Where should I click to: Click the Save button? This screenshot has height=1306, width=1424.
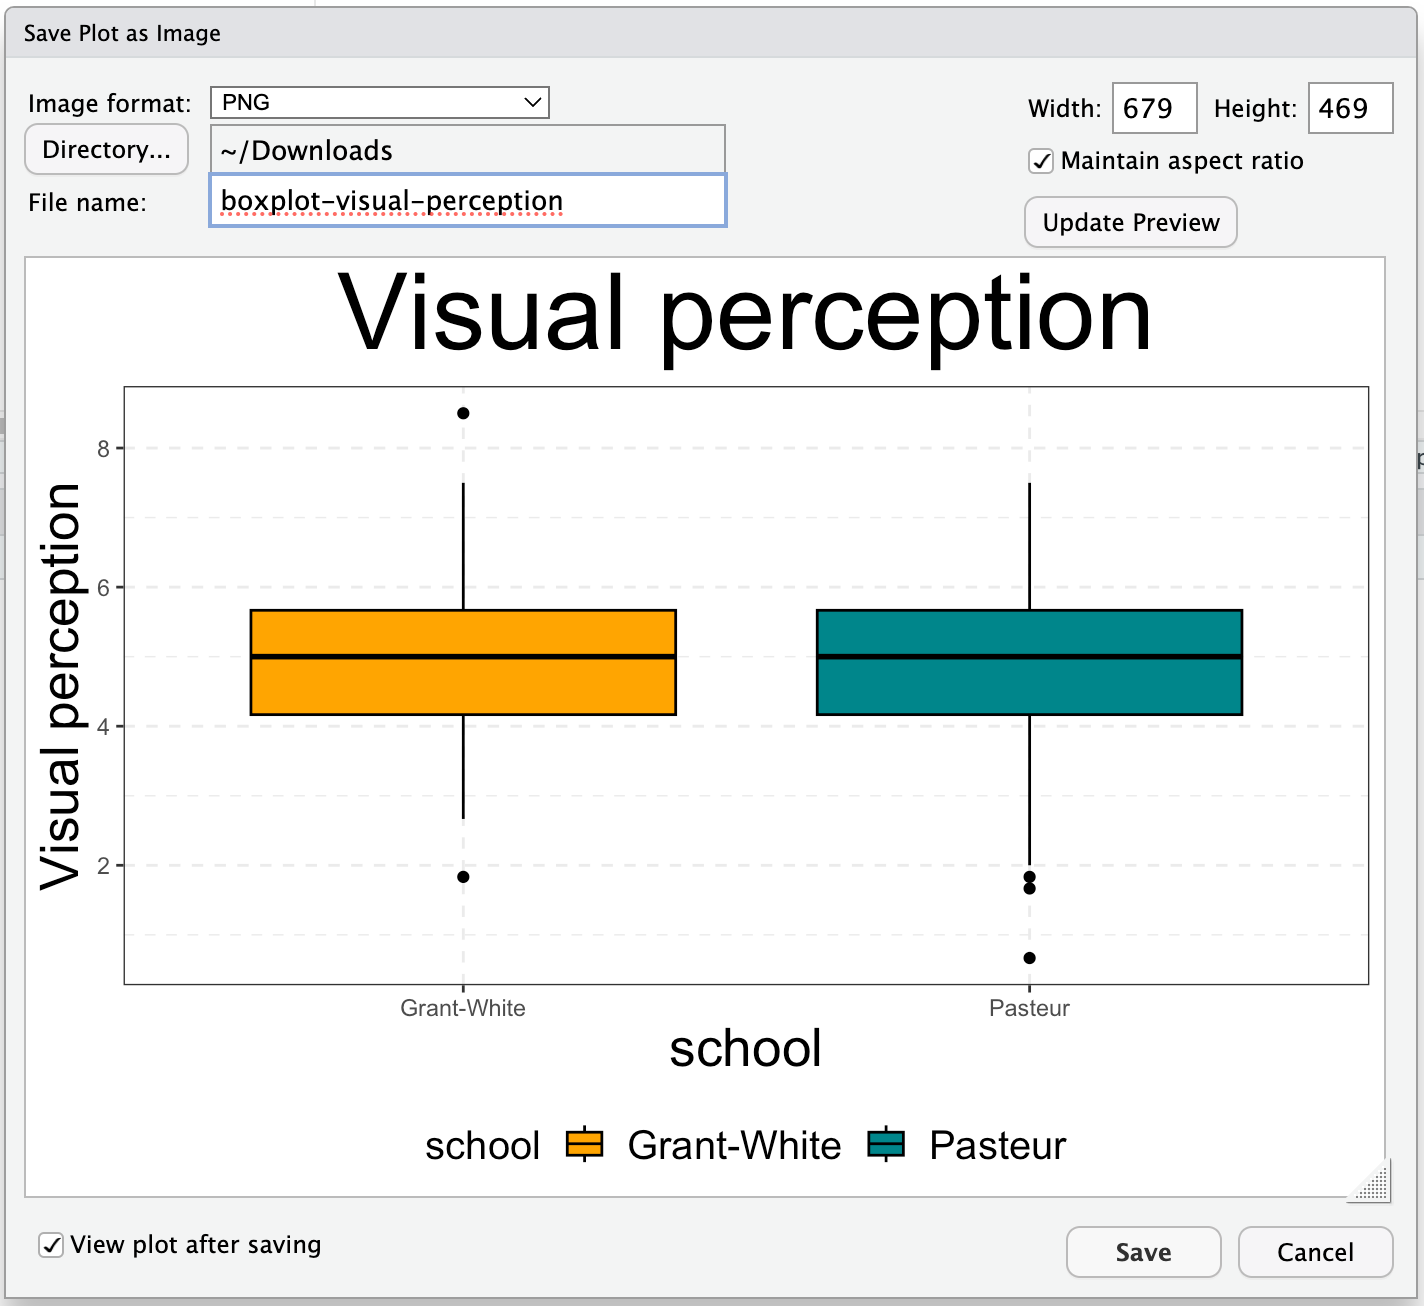click(1143, 1252)
